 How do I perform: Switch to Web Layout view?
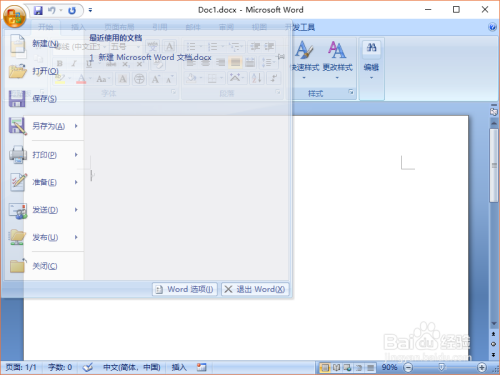point(348,368)
